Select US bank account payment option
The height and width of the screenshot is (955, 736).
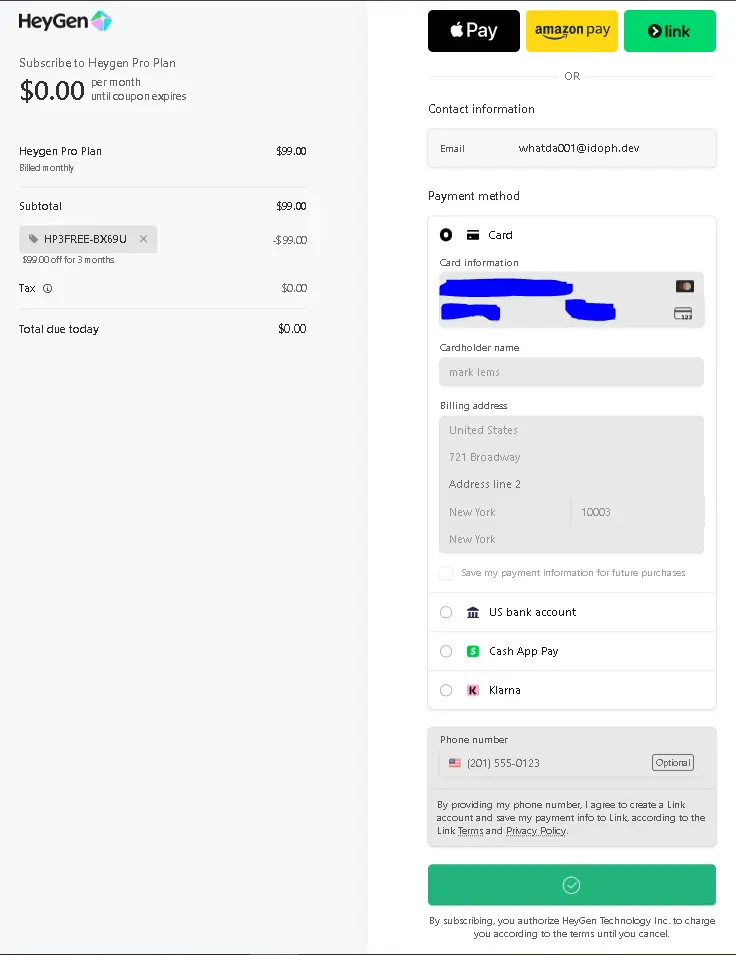tap(446, 612)
